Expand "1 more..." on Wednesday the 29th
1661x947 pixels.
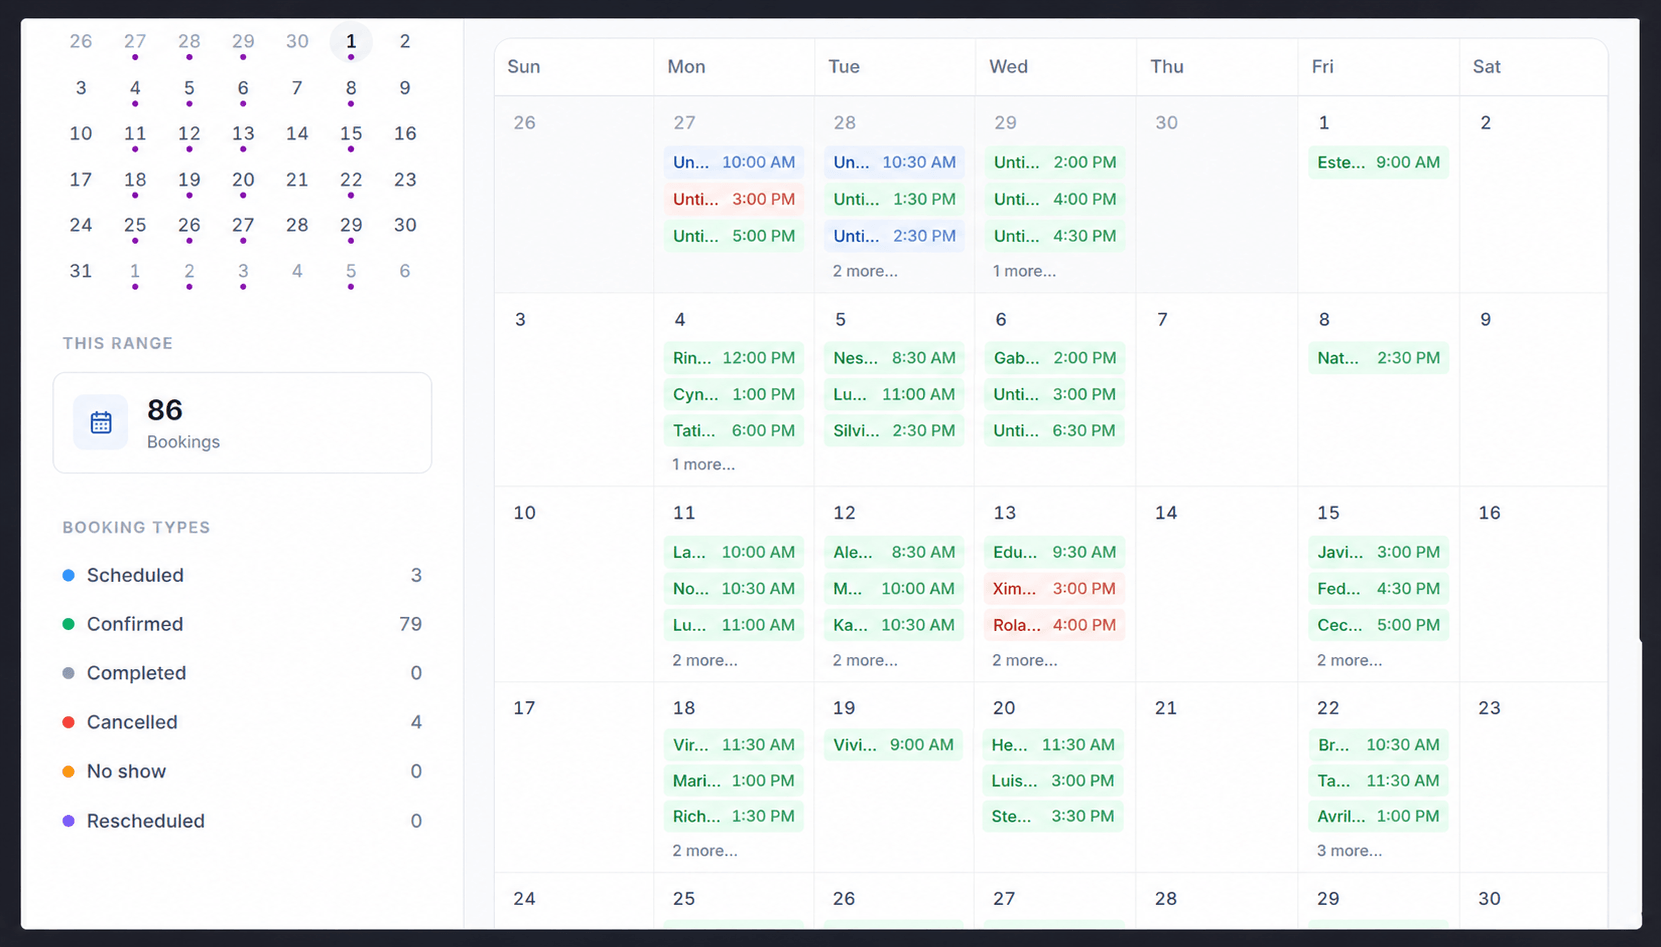click(x=1024, y=271)
